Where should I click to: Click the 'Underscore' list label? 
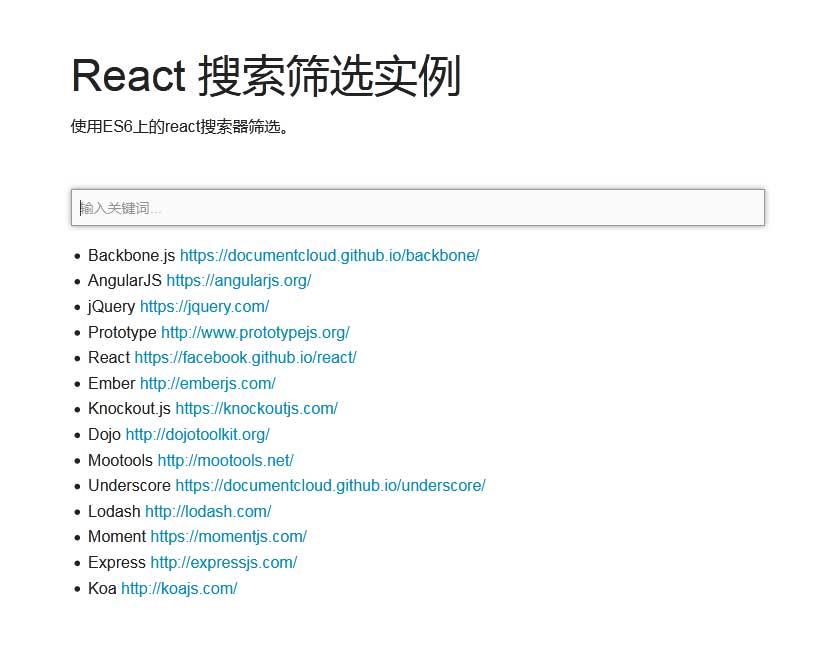pyautogui.click(x=130, y=485)
